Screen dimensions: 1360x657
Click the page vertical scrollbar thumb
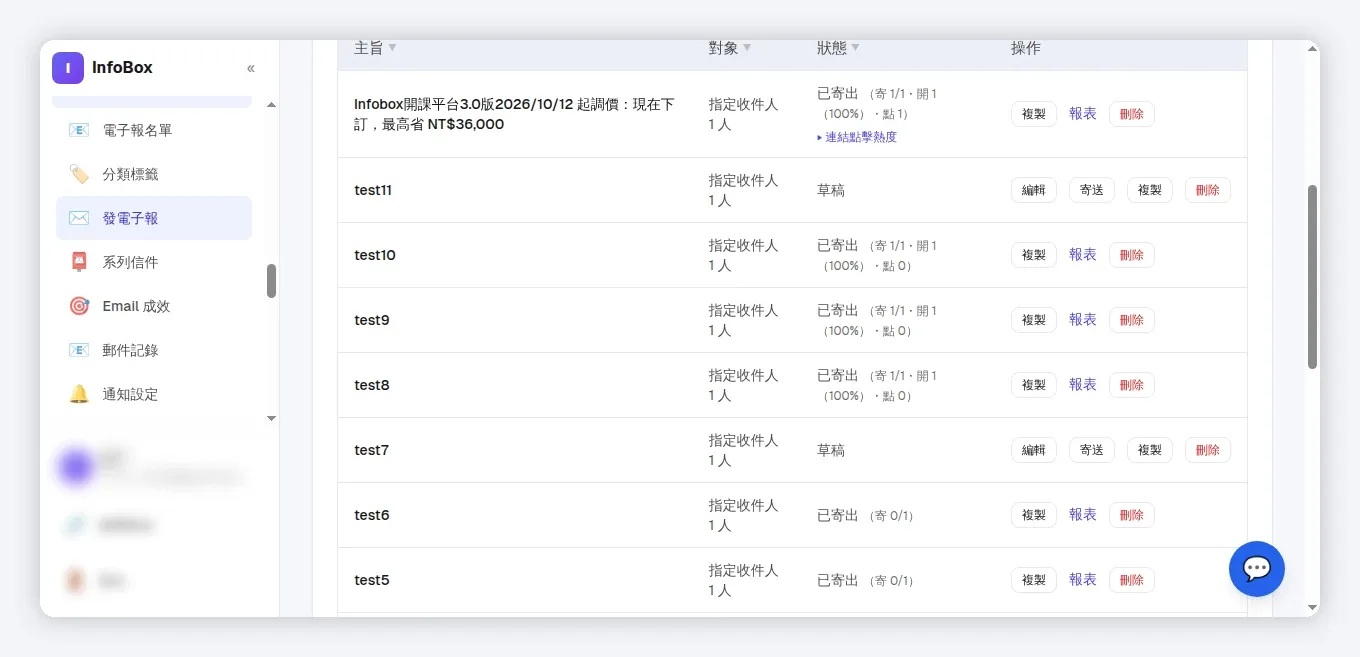[1312, 277]
